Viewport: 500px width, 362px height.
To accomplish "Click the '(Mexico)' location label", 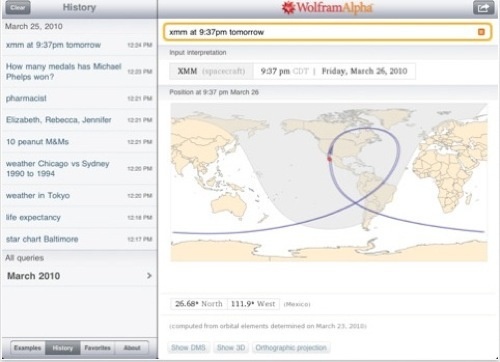I will tap(297, 304).
